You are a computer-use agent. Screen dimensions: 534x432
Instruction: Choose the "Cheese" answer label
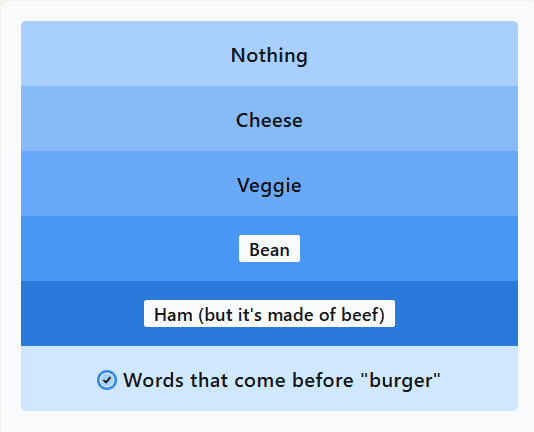tap(269, 120)
